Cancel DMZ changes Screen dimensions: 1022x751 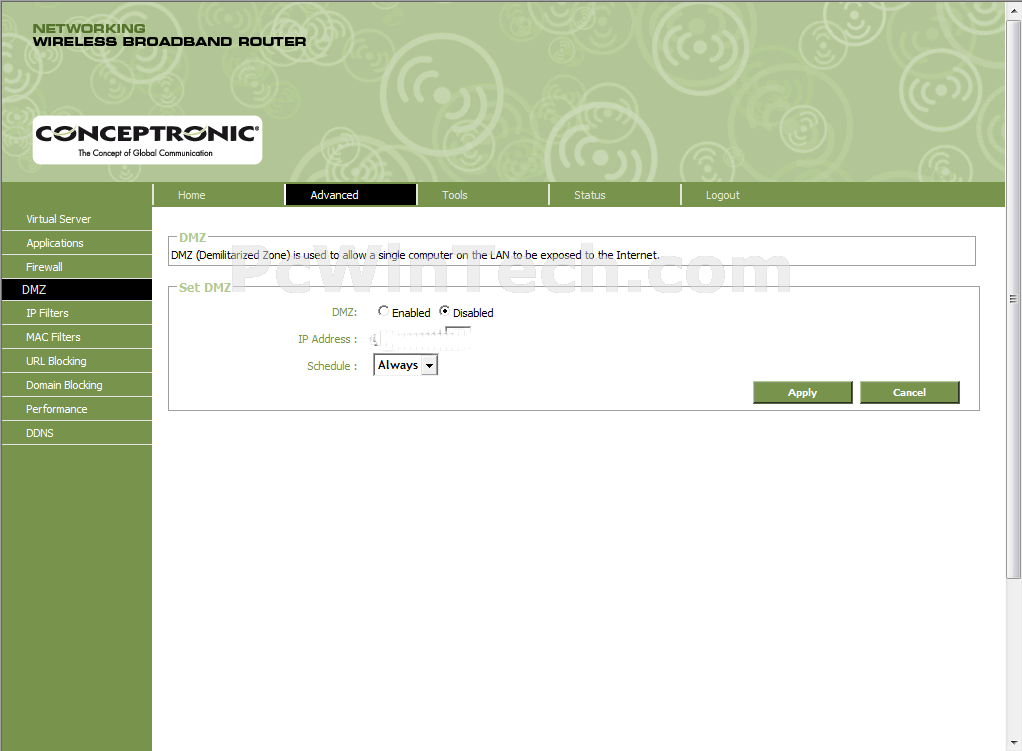[x=909, y=392]
